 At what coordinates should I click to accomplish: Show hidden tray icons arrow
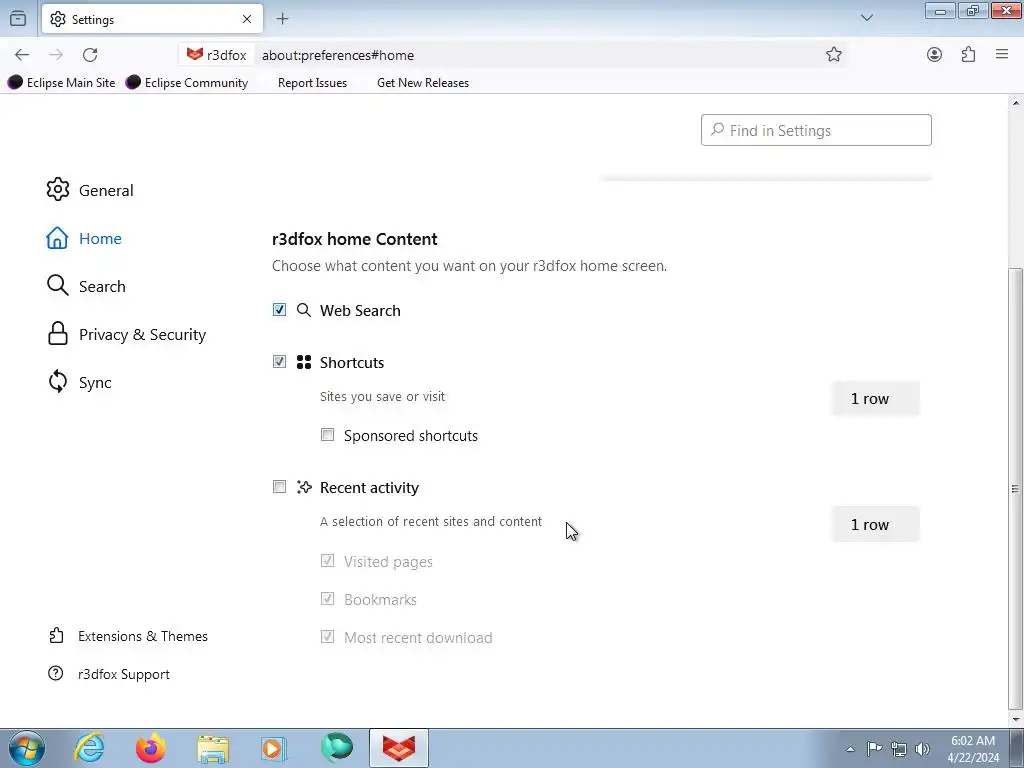point(850,749)
